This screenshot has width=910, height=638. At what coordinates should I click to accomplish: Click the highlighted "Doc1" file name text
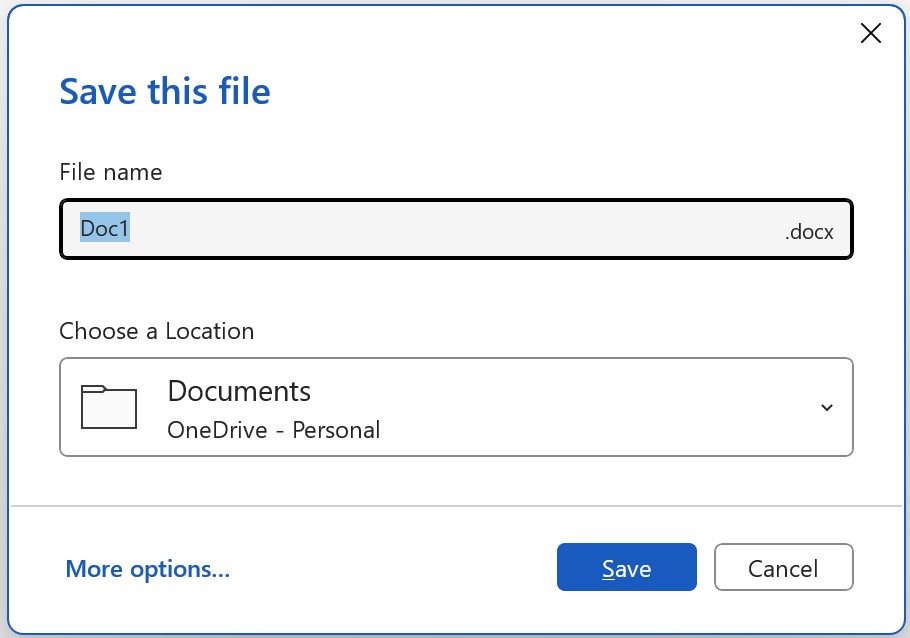105,228
